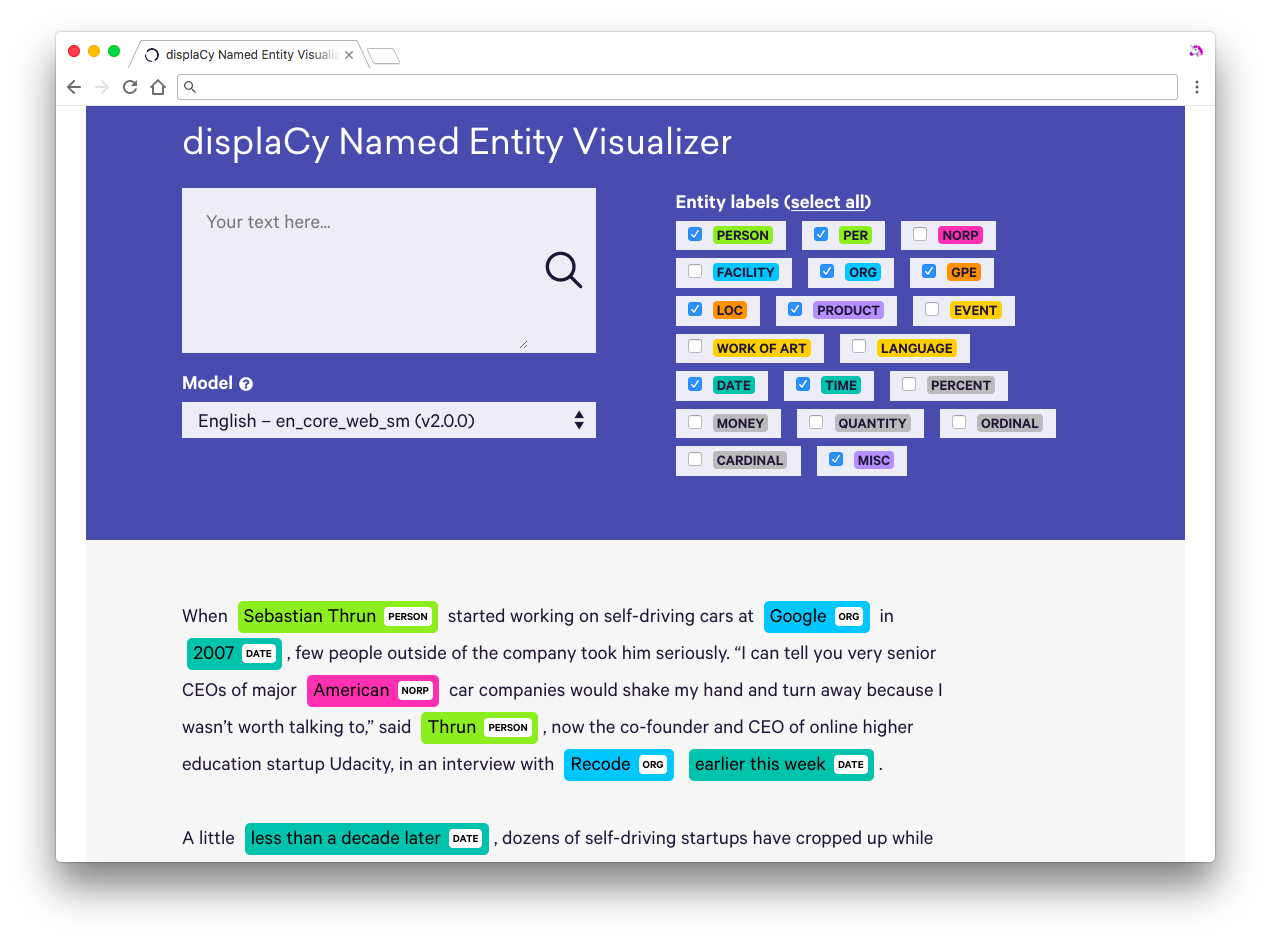Viewport: 1271px width, 942px height.
Task: Enable the QUANTITY entity label checkbox
Action: [x=816, y=422]
